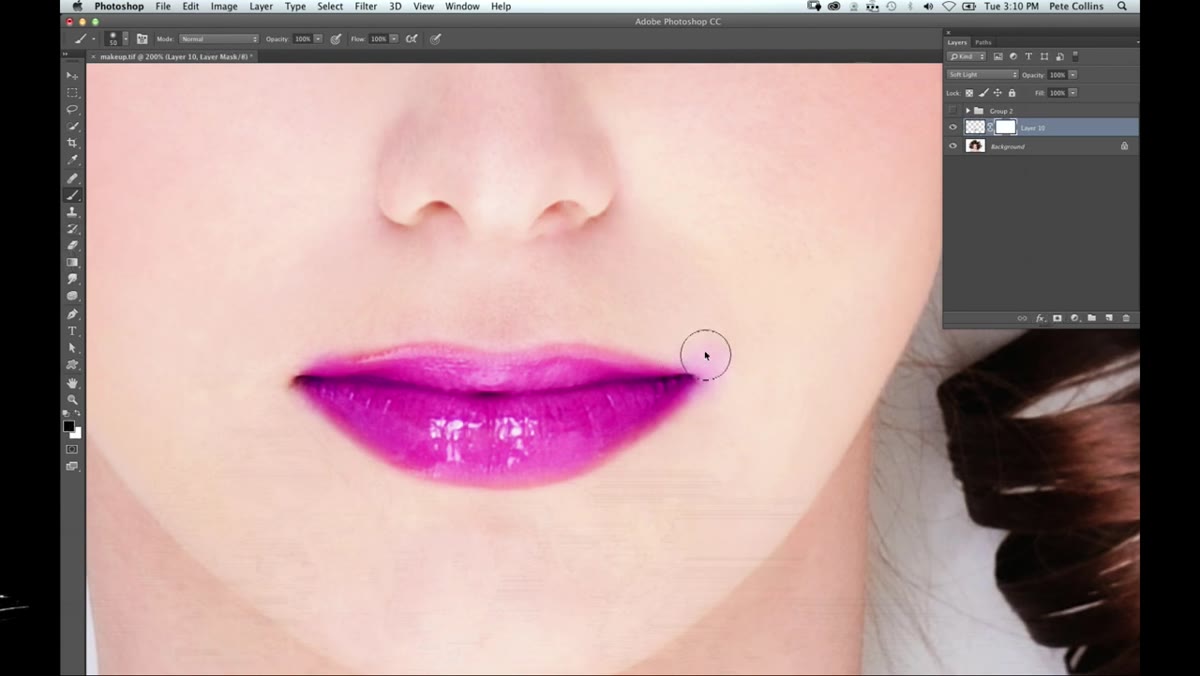Image resolution: width=1200 pixels, height=676 pixels.
Task: Select the Pen tool
Action: pos(72,314)
